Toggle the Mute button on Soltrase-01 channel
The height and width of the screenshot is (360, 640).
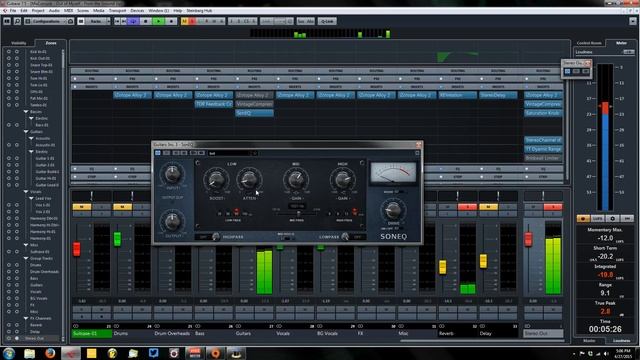click(82, 207)
